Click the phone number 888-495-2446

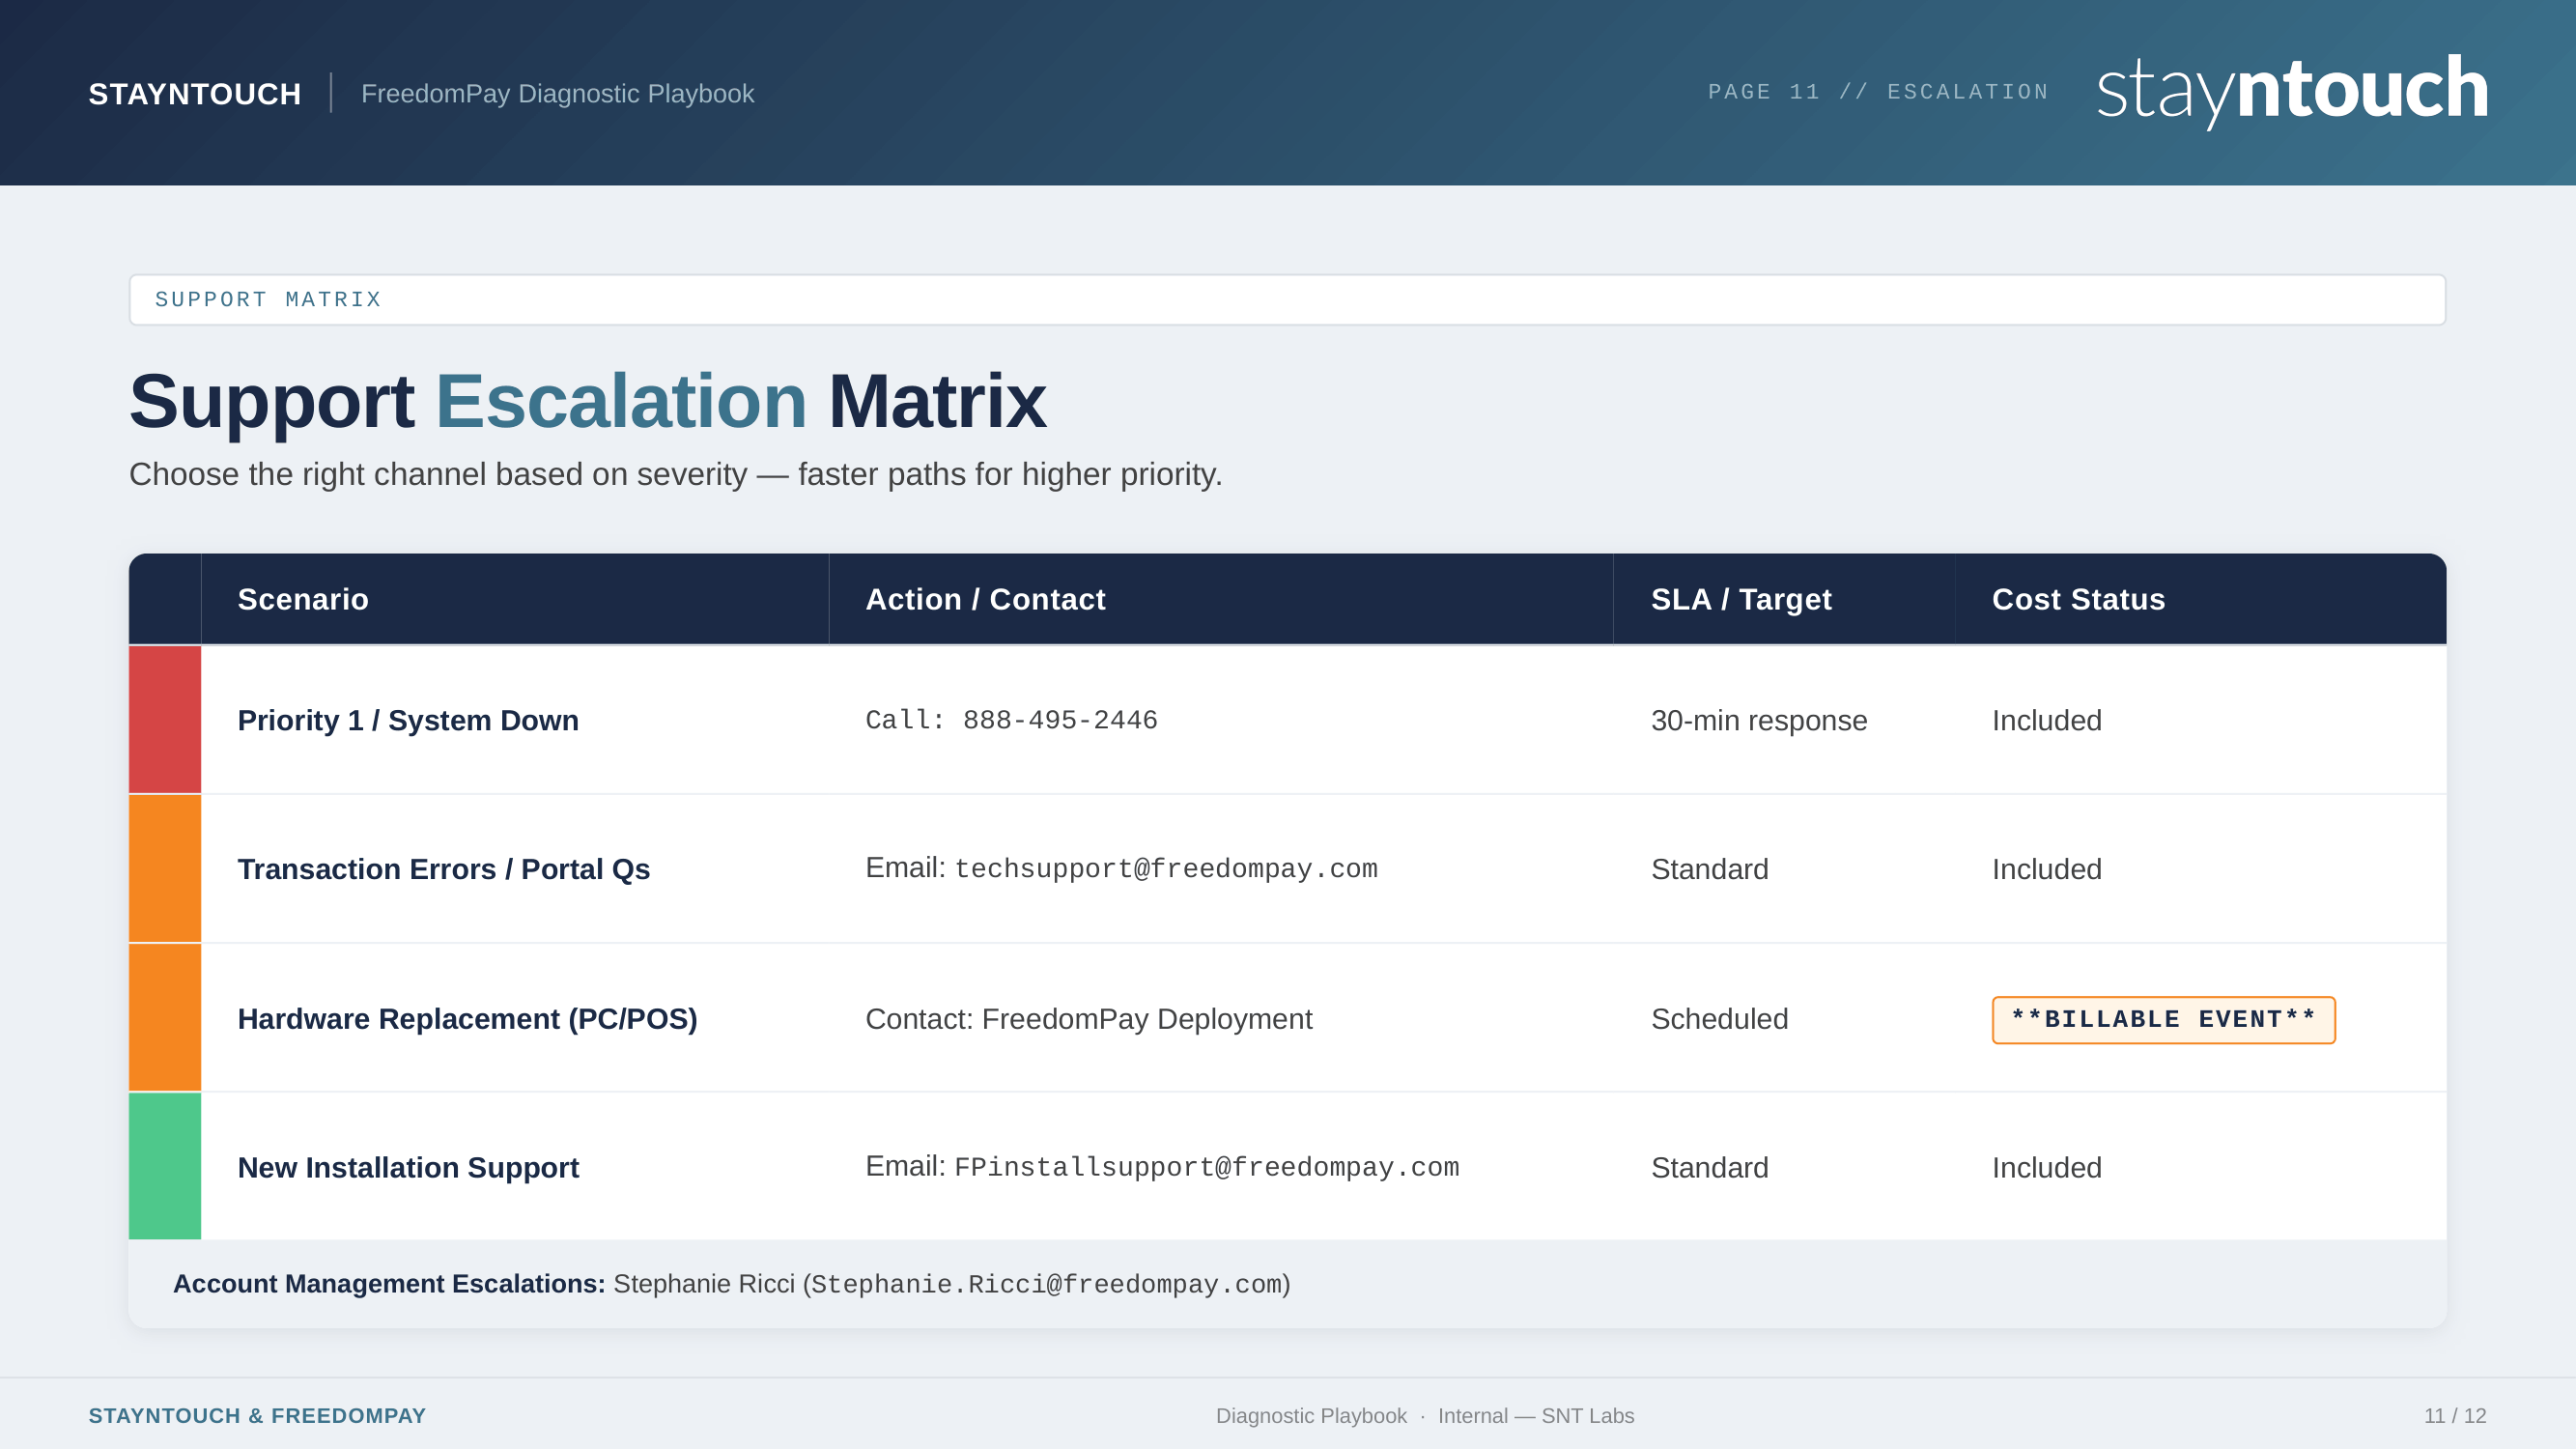(1060, 720)
